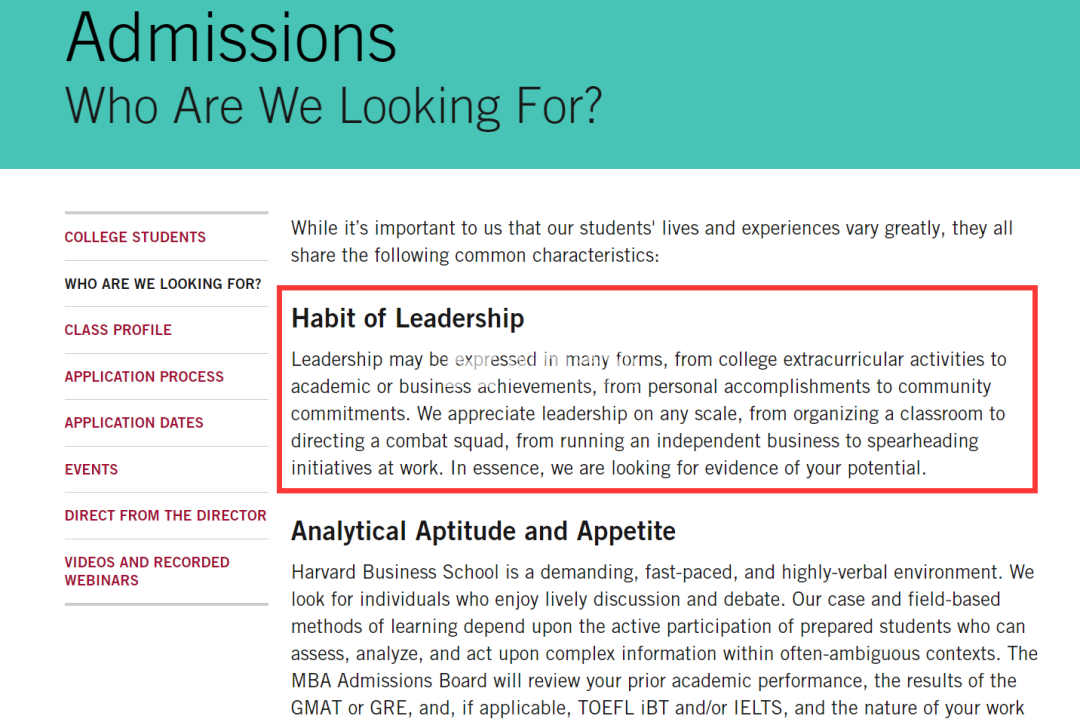Viewport: 1080px width, 722px height.
Task: Select Who Are We Looking For? in sidebar
Action: tap(163, 284)
